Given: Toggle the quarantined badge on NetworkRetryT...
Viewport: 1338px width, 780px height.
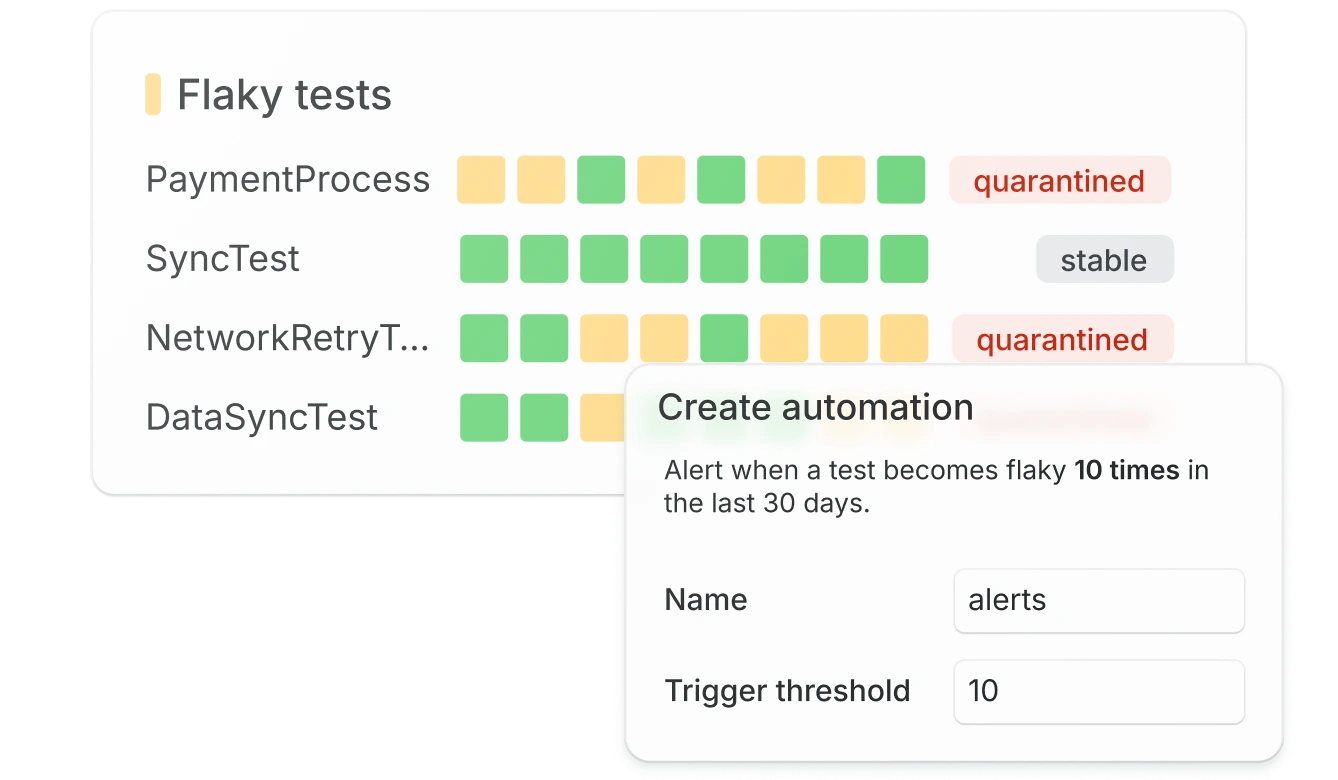Looking at the screenshot, I should [x=1062, y=340].
